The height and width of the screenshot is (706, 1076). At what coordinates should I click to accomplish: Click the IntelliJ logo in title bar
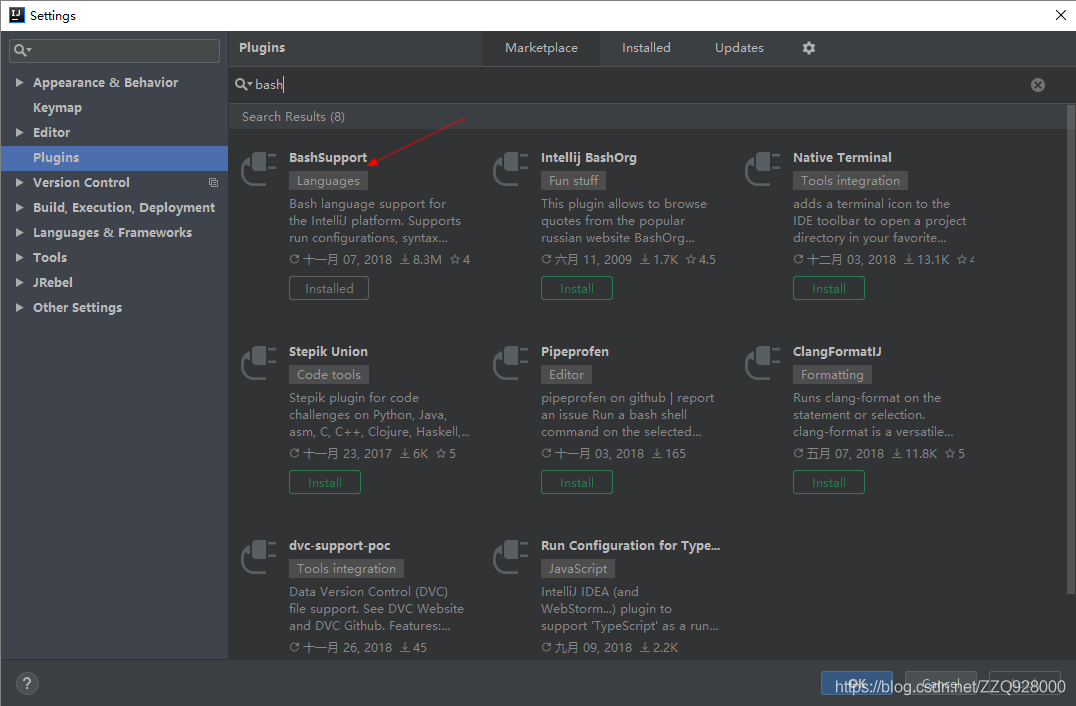[x=16, y=15]
